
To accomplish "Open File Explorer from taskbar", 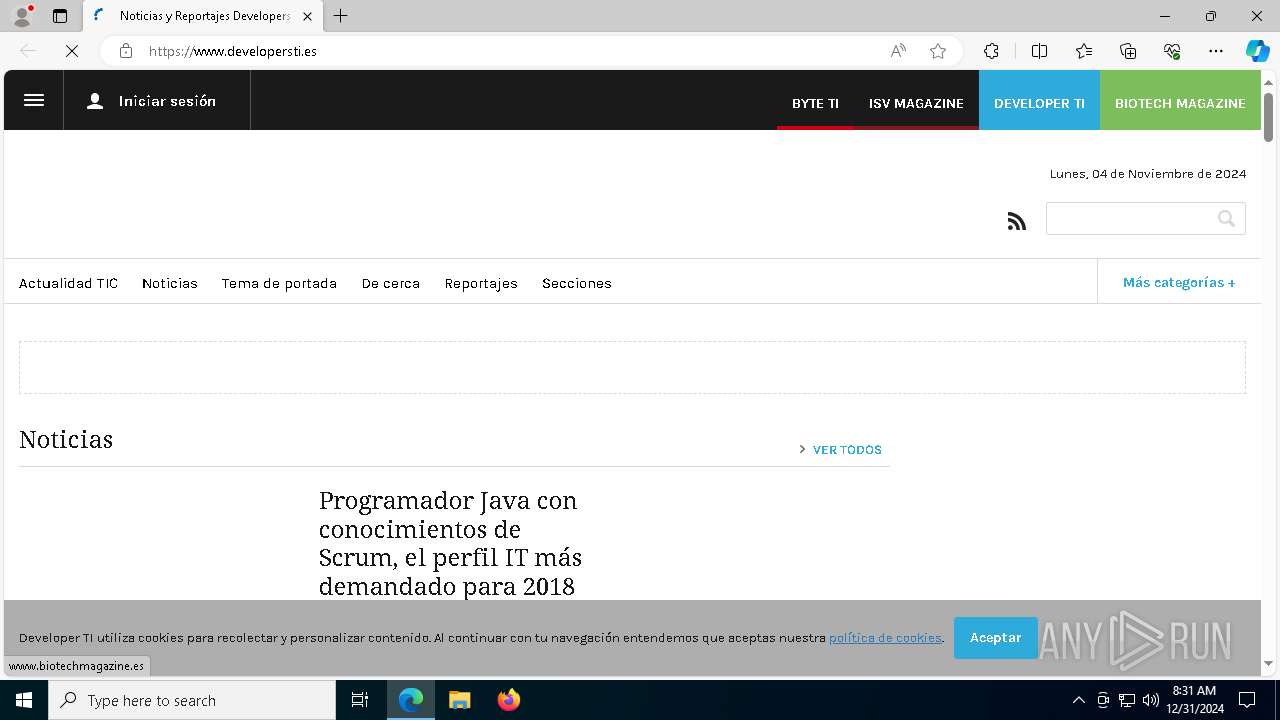I will coord(460,700).
